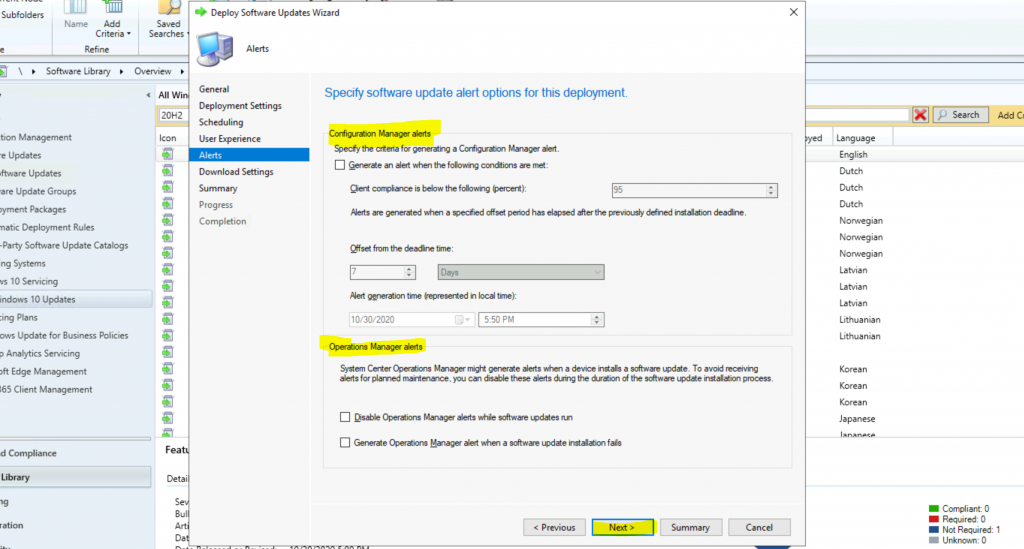Open the alert generation date picker dropdown

pos(463,319)
